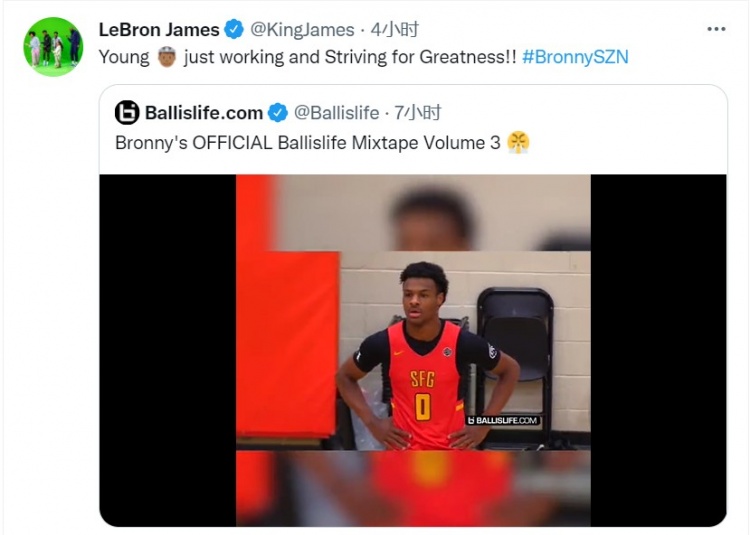This screenshot has height=535, width=750.
Task: Click the Ballislife logo avatar
Action: 127,113
